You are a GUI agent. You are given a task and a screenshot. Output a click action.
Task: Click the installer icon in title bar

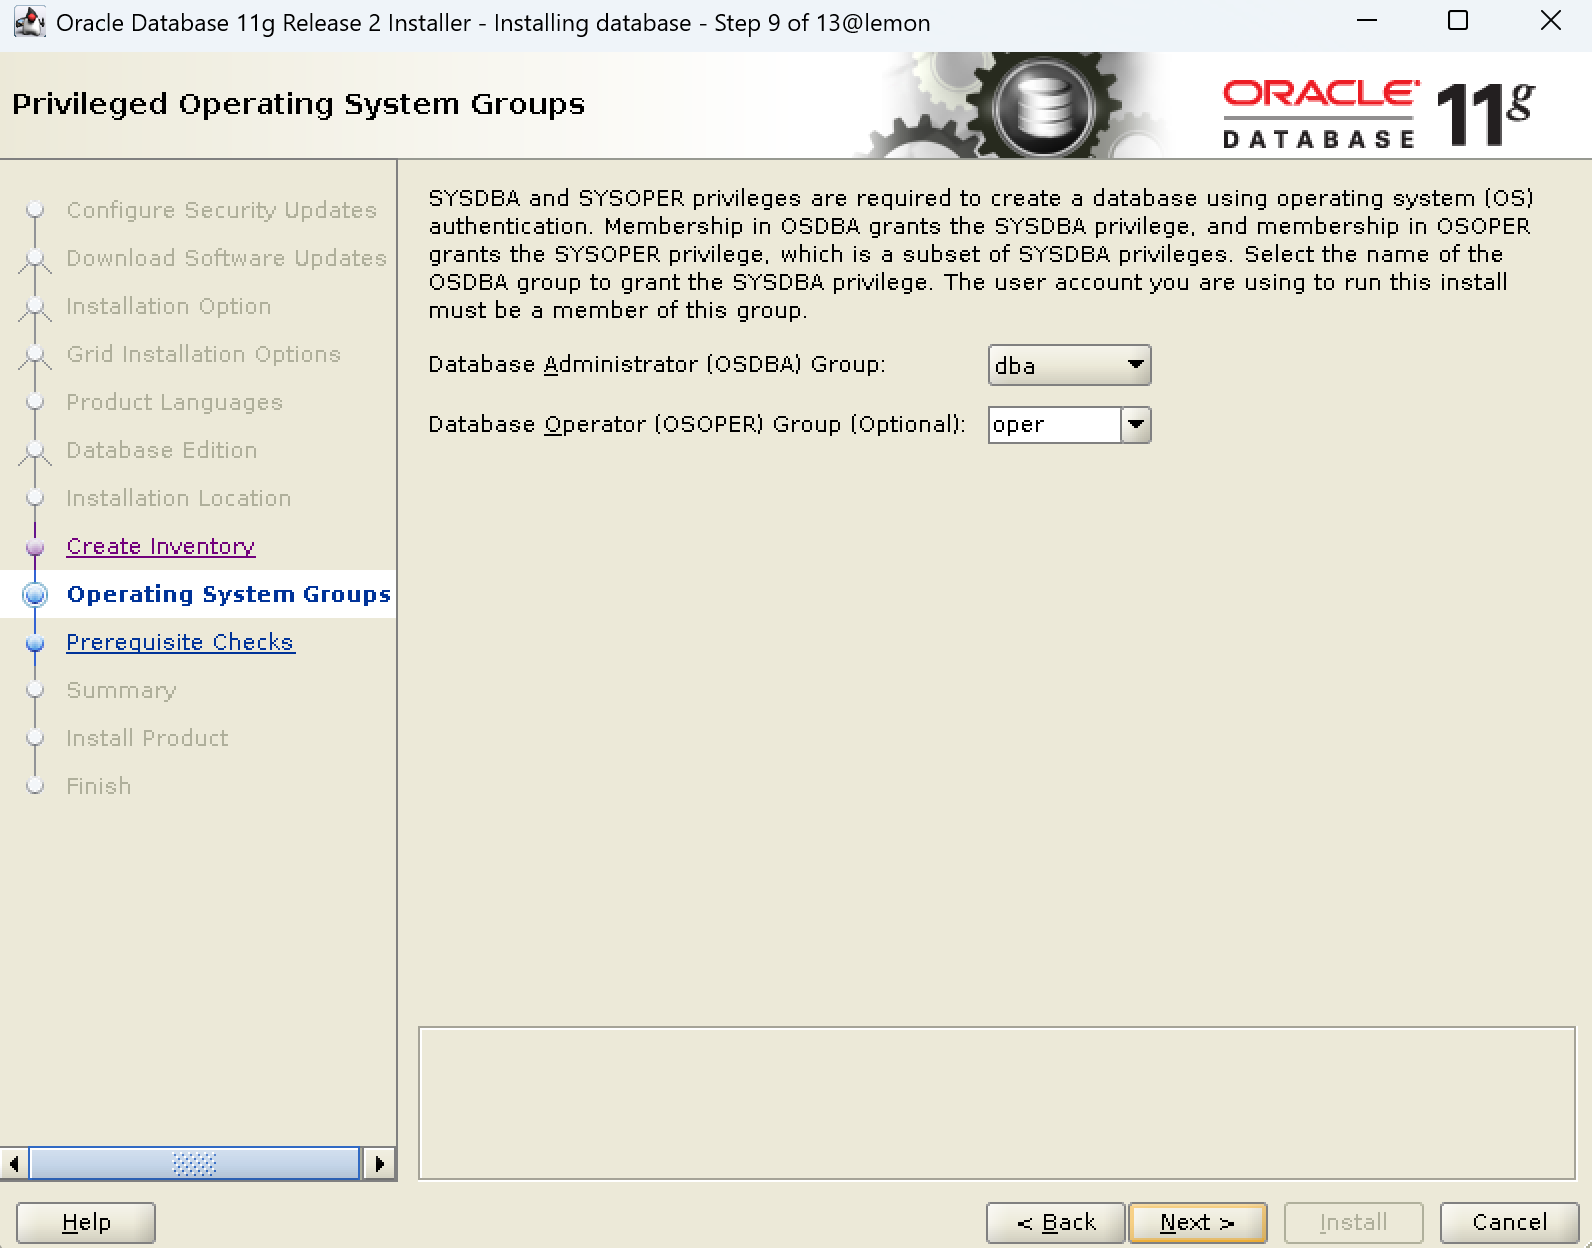click(x=29, y=22)
